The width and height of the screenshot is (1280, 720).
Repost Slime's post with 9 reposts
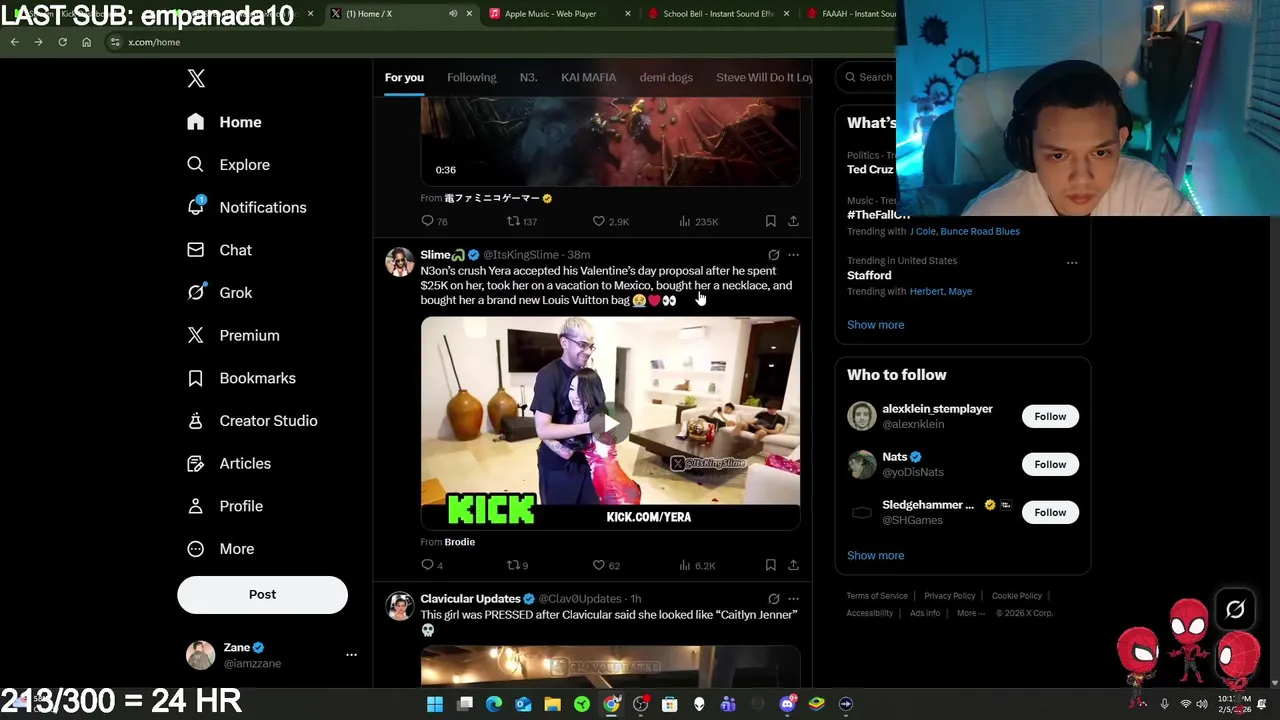tap(517, 565)
